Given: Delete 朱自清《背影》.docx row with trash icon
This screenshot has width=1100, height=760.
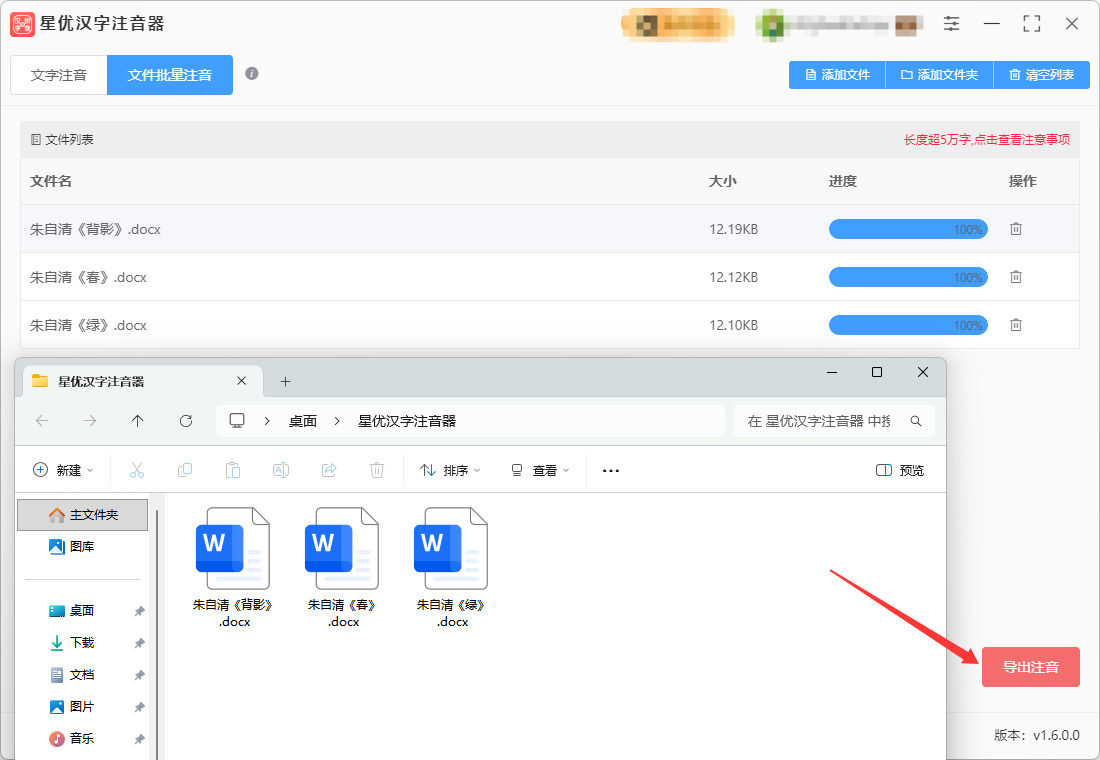Looking at the screenshot, I should coord(1016,229).
